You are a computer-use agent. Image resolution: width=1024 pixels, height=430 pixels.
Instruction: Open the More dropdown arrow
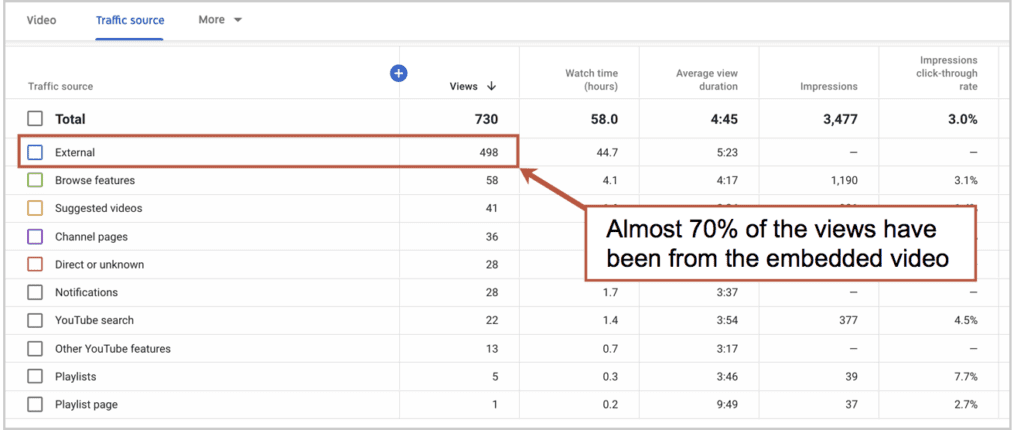pyautogui.click(x=238, y=20)
